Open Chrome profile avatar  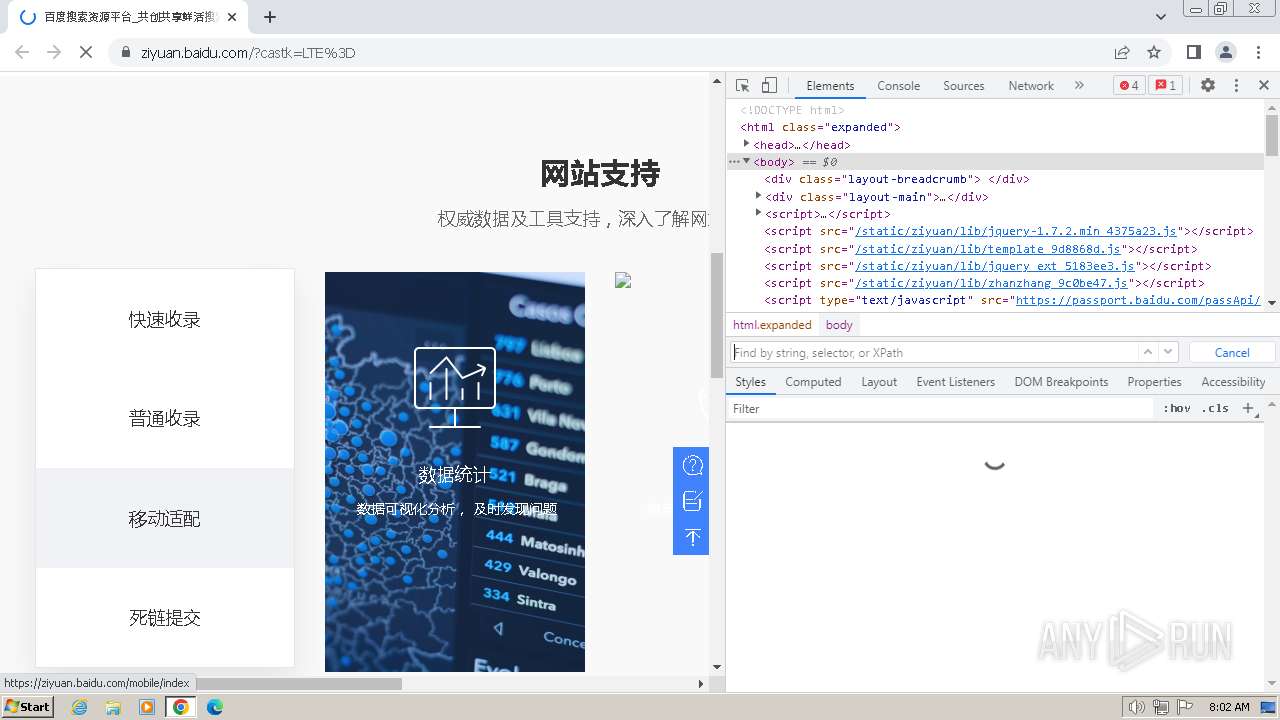coord(1226,52)
